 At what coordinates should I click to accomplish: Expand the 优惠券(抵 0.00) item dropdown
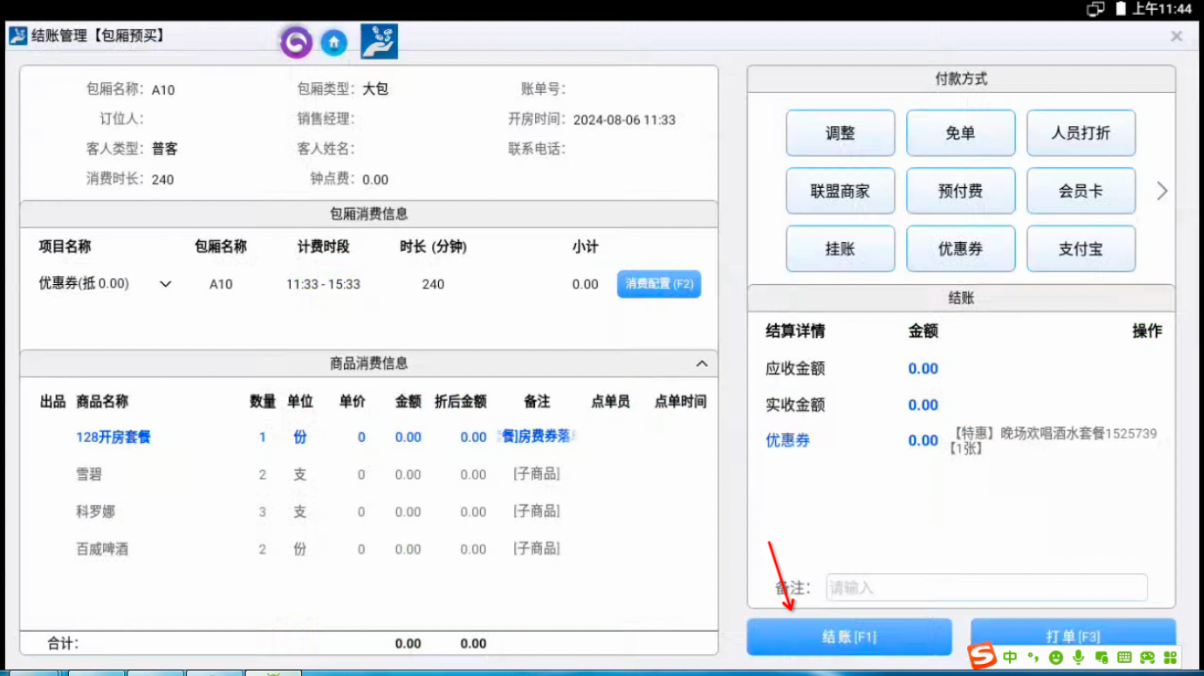[x=165, y=283]
